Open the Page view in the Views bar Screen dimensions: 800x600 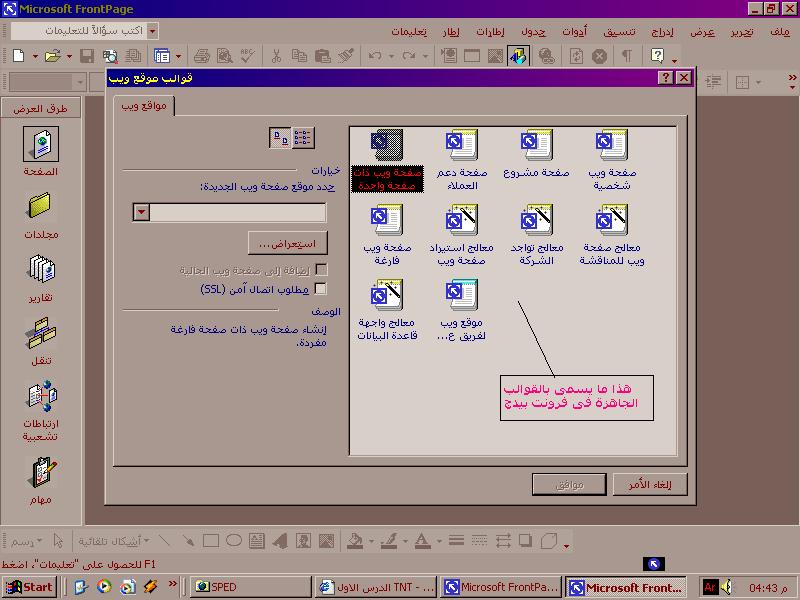pos(41,152)
